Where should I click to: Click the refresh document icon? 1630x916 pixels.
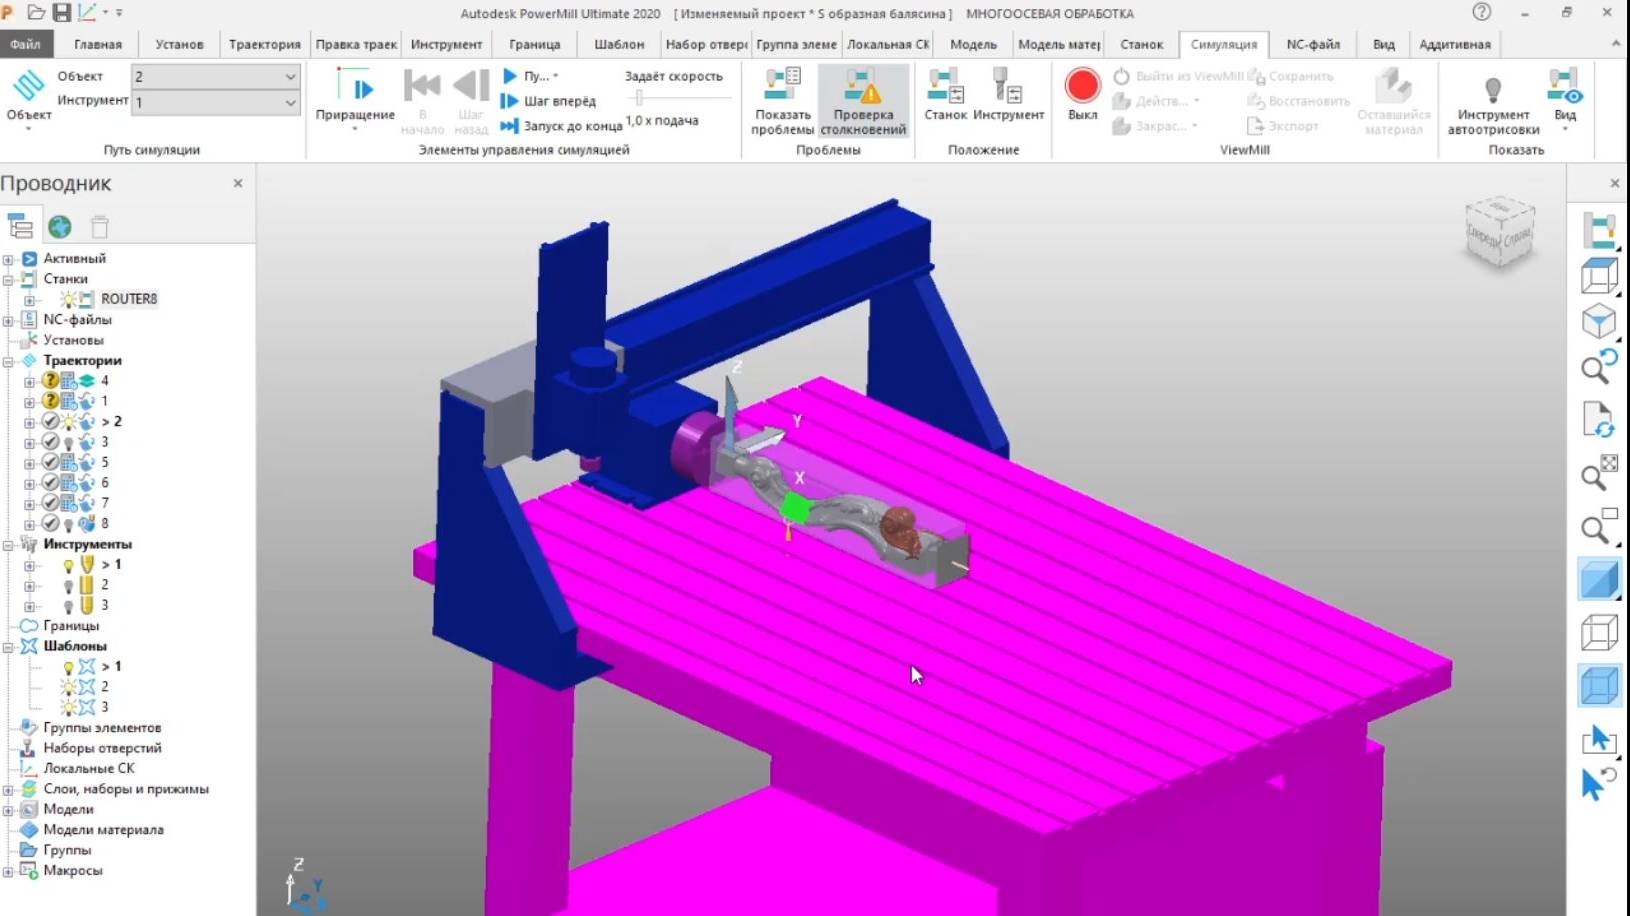(1599, 420)
